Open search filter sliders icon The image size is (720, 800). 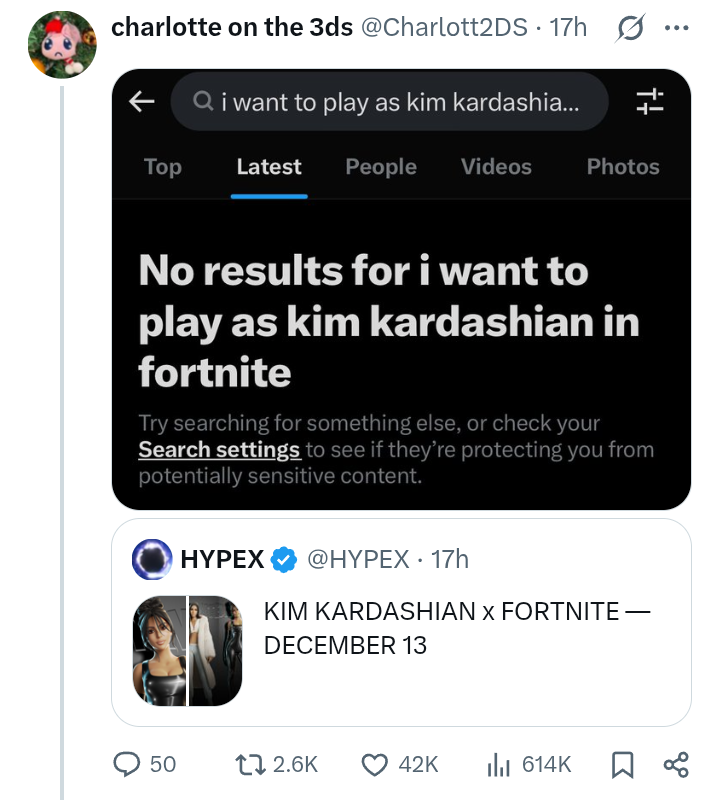pos(650,100)
